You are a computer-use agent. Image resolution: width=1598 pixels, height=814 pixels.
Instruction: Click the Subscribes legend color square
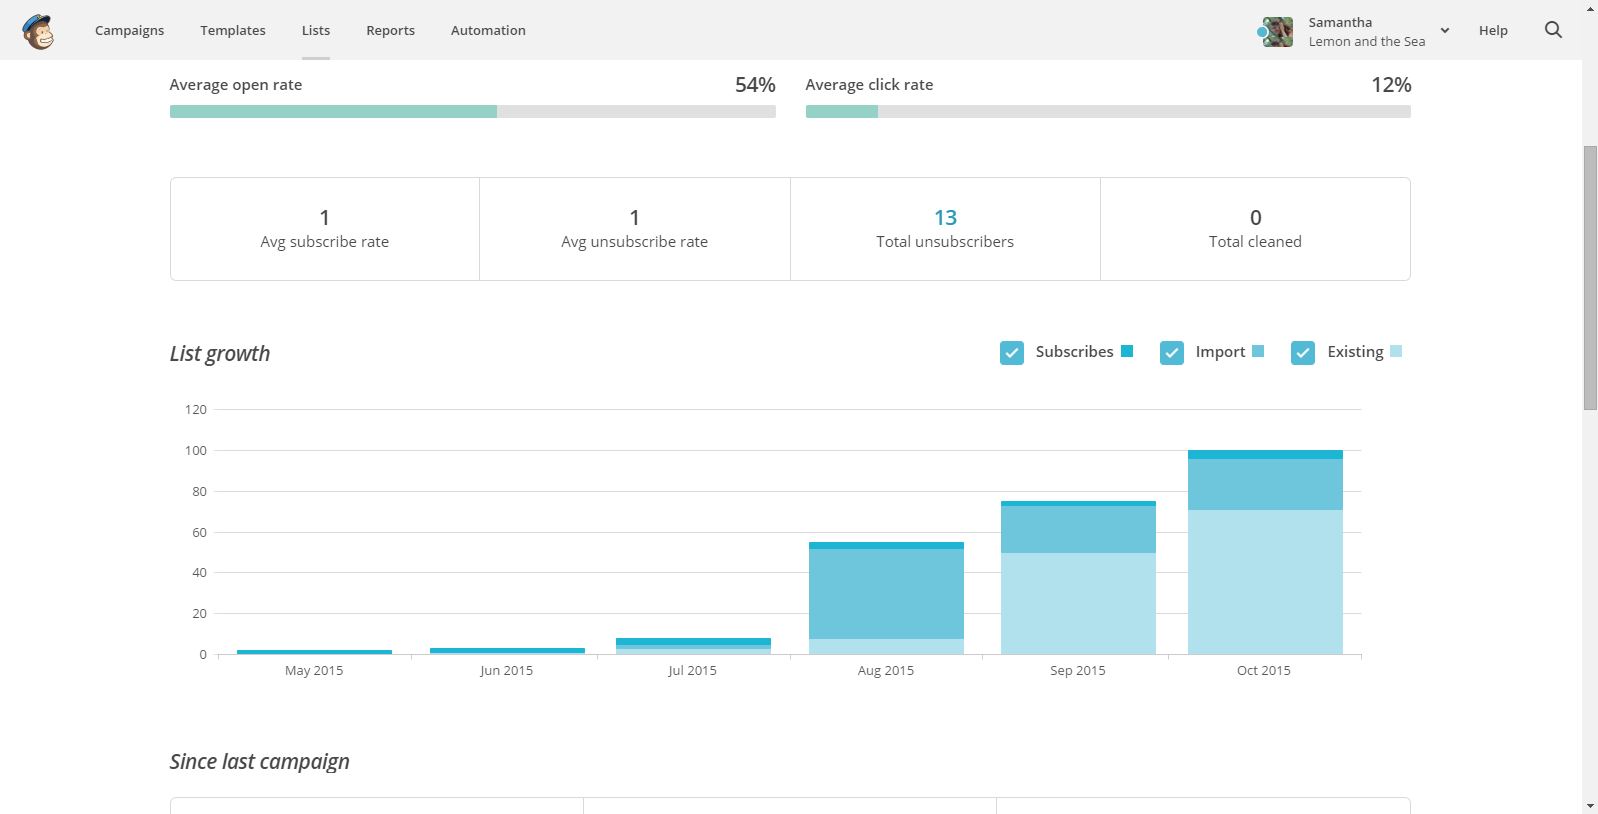coord(1127,351)
